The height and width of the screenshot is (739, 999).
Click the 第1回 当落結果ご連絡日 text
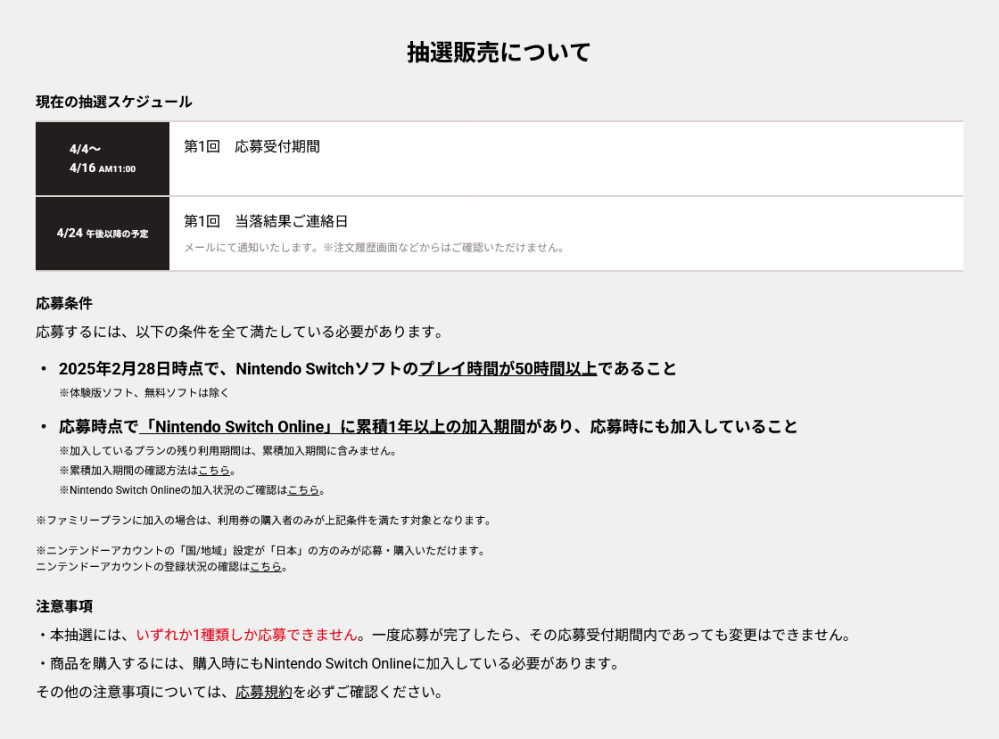(x=266, y=221)
